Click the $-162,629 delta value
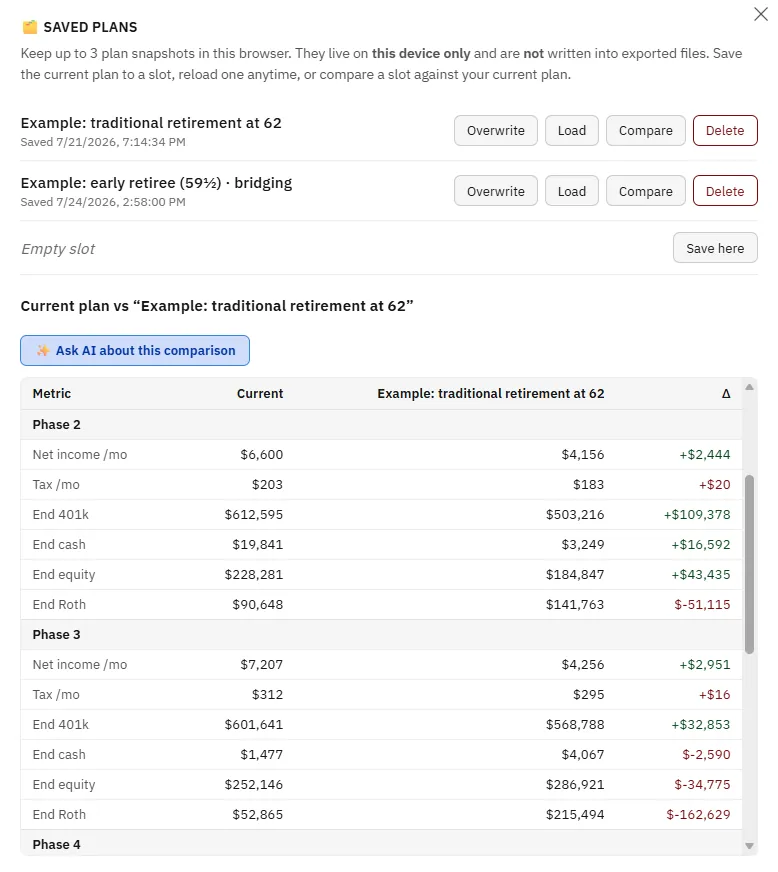778x872 pixels. tap(698, 815)
